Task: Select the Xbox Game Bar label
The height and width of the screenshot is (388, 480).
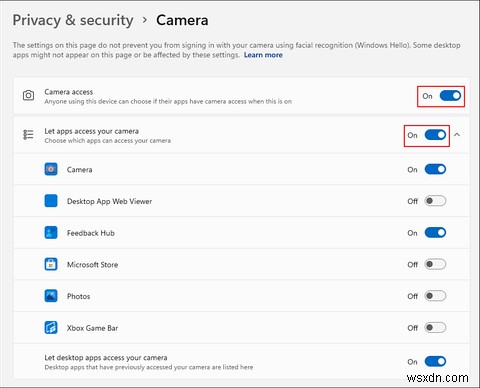Action: [x=93, y=328]
